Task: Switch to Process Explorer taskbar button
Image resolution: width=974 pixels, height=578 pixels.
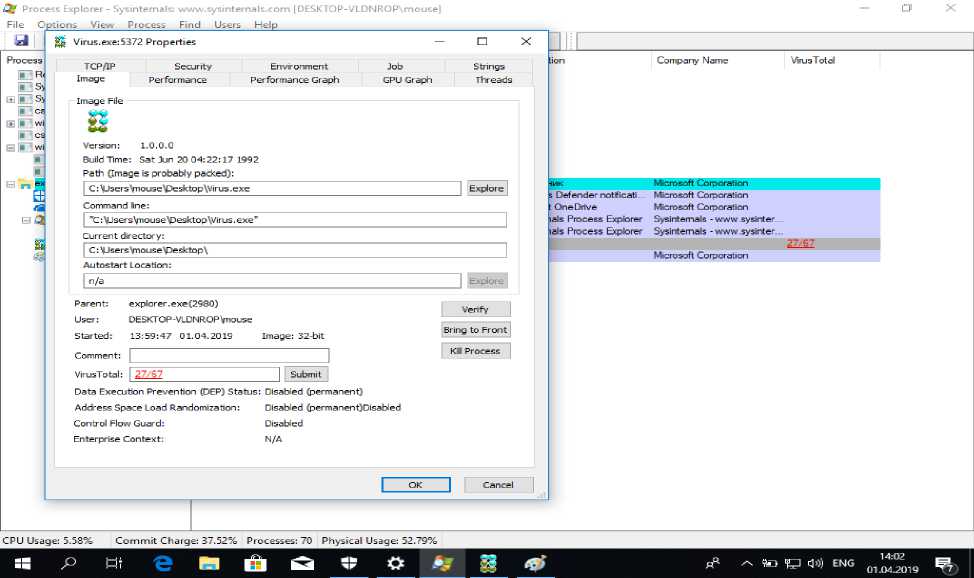Action: 442,564
